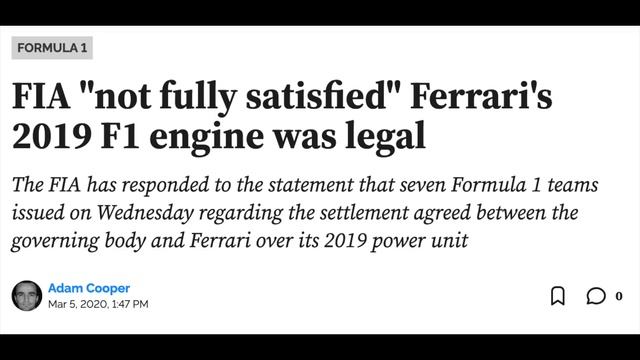Click the word 'engine' in the headline
Screen dimensions: 640x360
click(207, 138)
